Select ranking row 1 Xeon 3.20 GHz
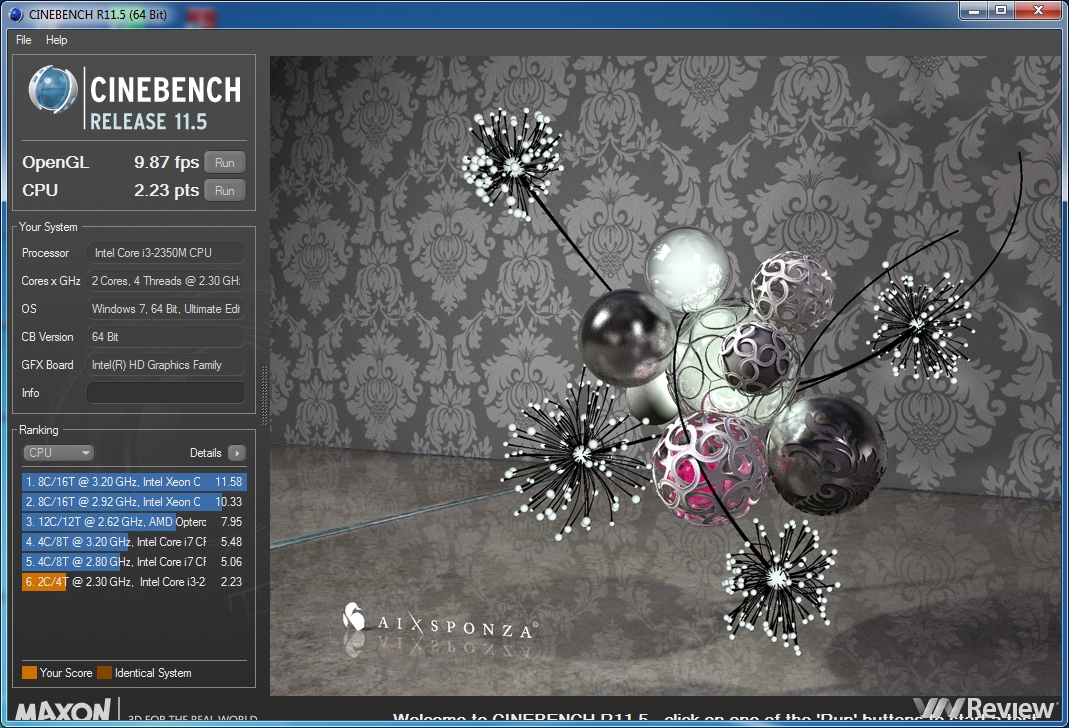Image resolution: width=1069 pixels, height=728 pixels. click(x=134, y=482)
